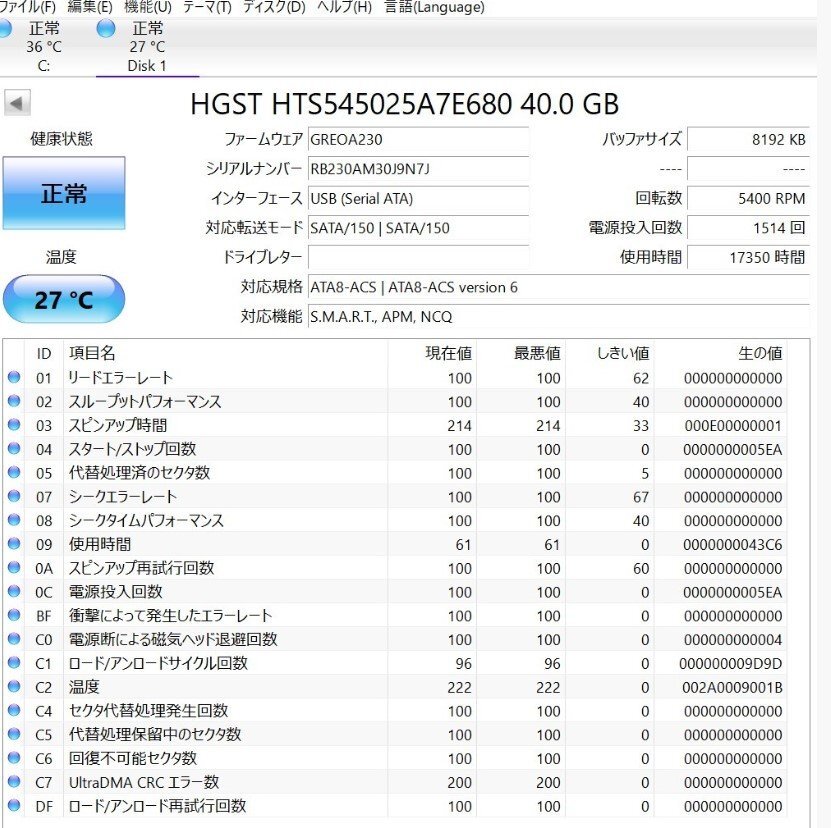The height and width of the screenshot is (828, 831).
Task: Click the 最悪値 column header
Action: pos(520,353)
